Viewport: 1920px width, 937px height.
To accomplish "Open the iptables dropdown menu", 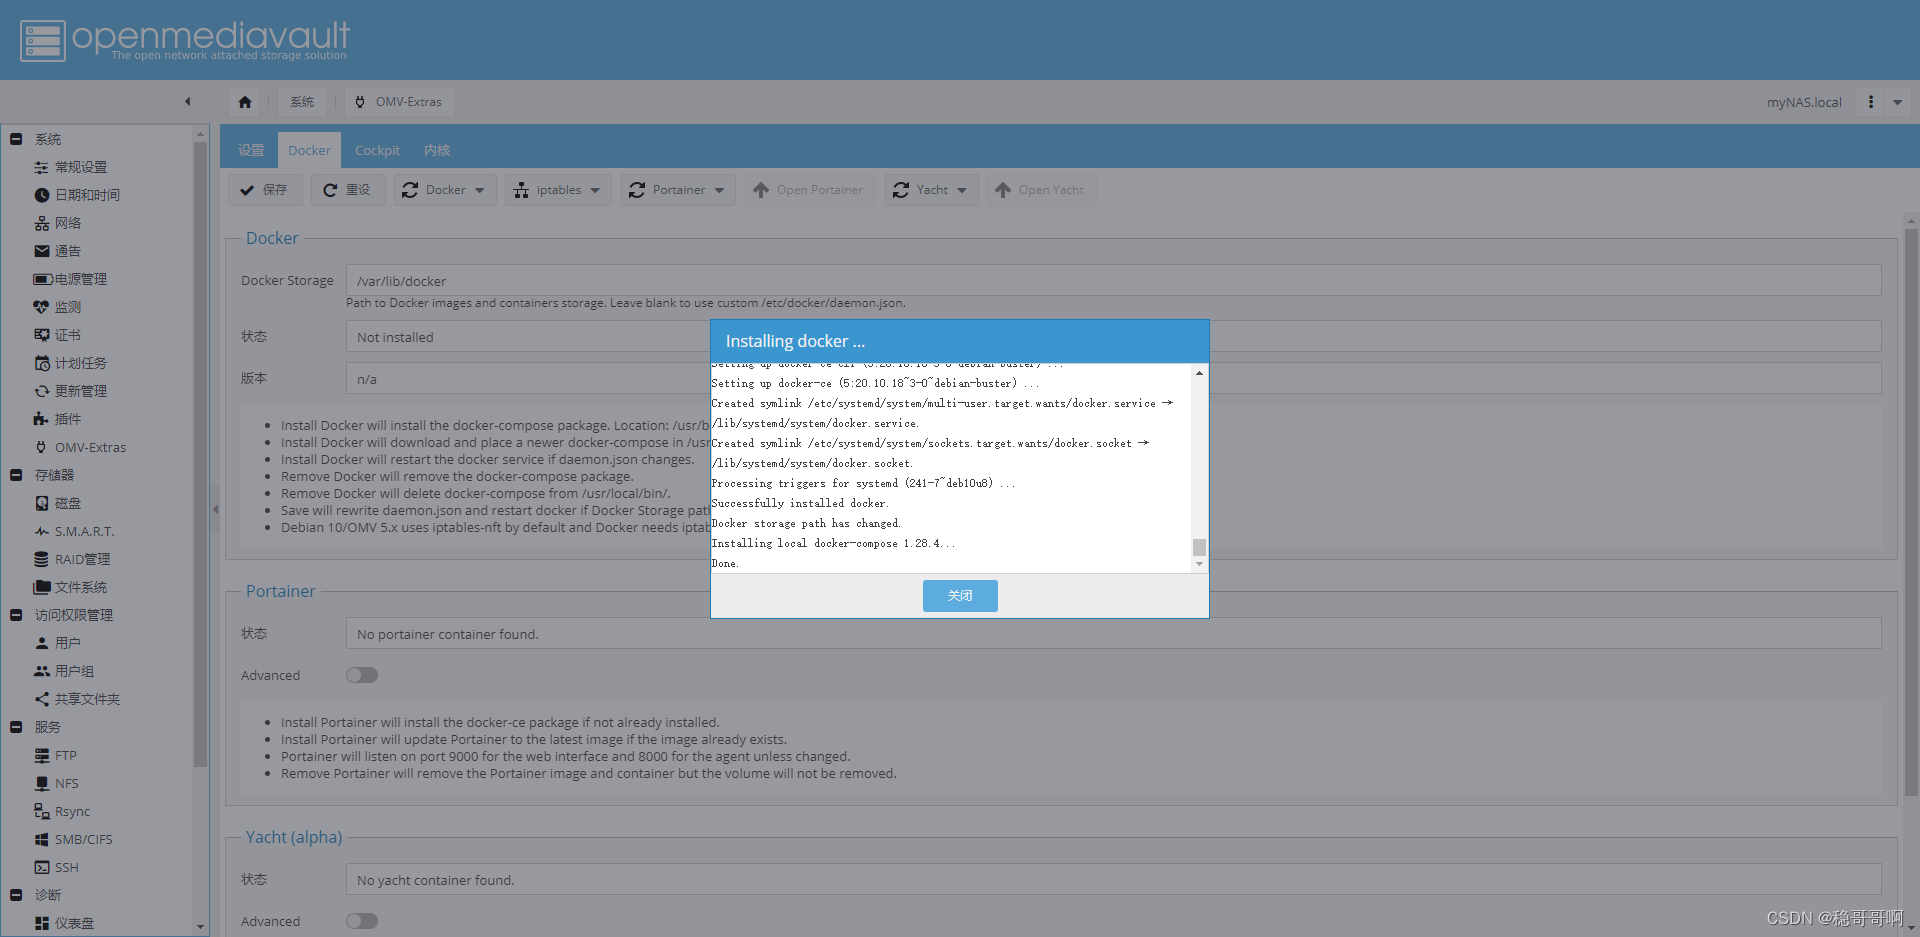I will 557,189.
